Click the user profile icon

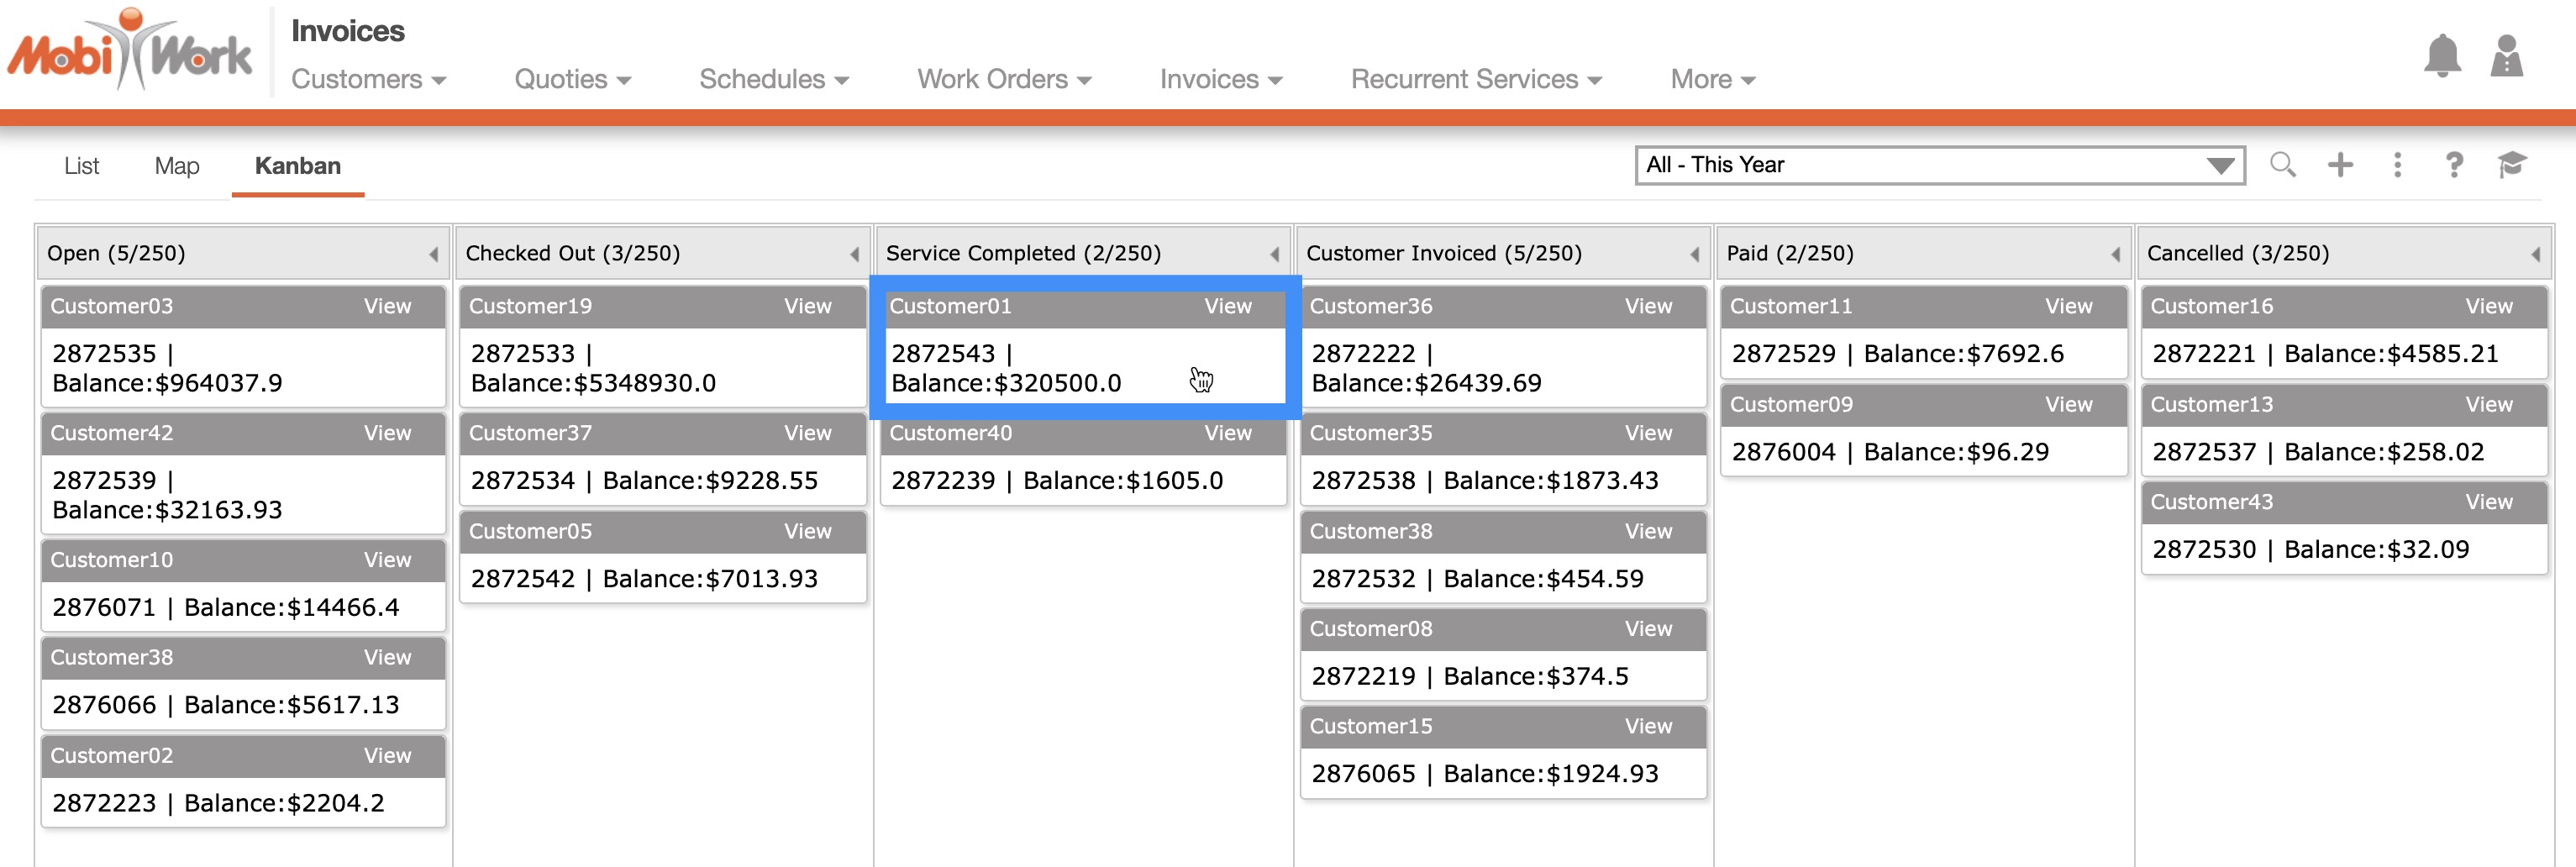(x=2506, y=56)
